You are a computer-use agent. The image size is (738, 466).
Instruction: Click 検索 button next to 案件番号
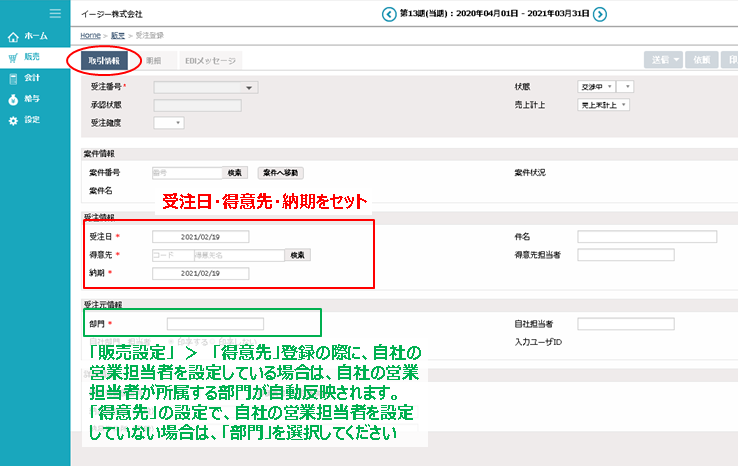[x=235, y=173]
